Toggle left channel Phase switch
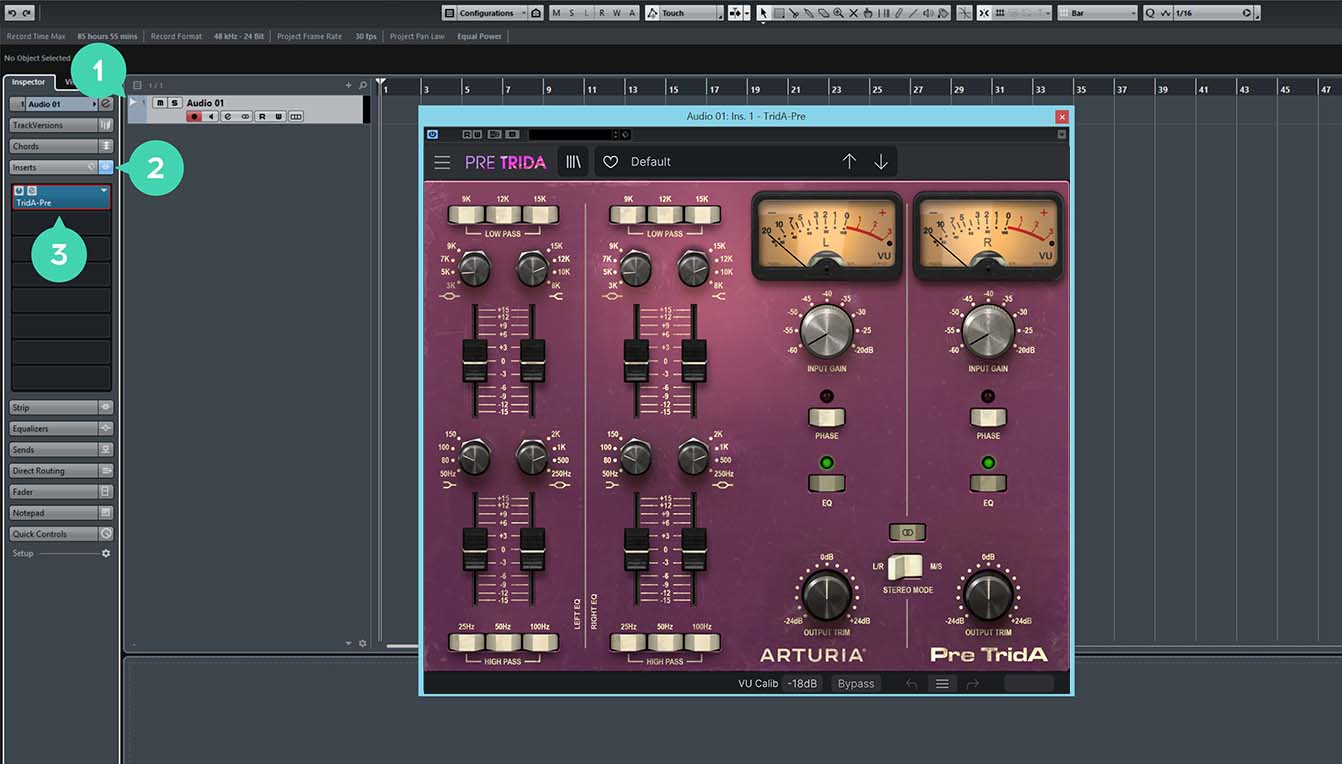This screenshot has width=1342, height=764. pos(827,417)
